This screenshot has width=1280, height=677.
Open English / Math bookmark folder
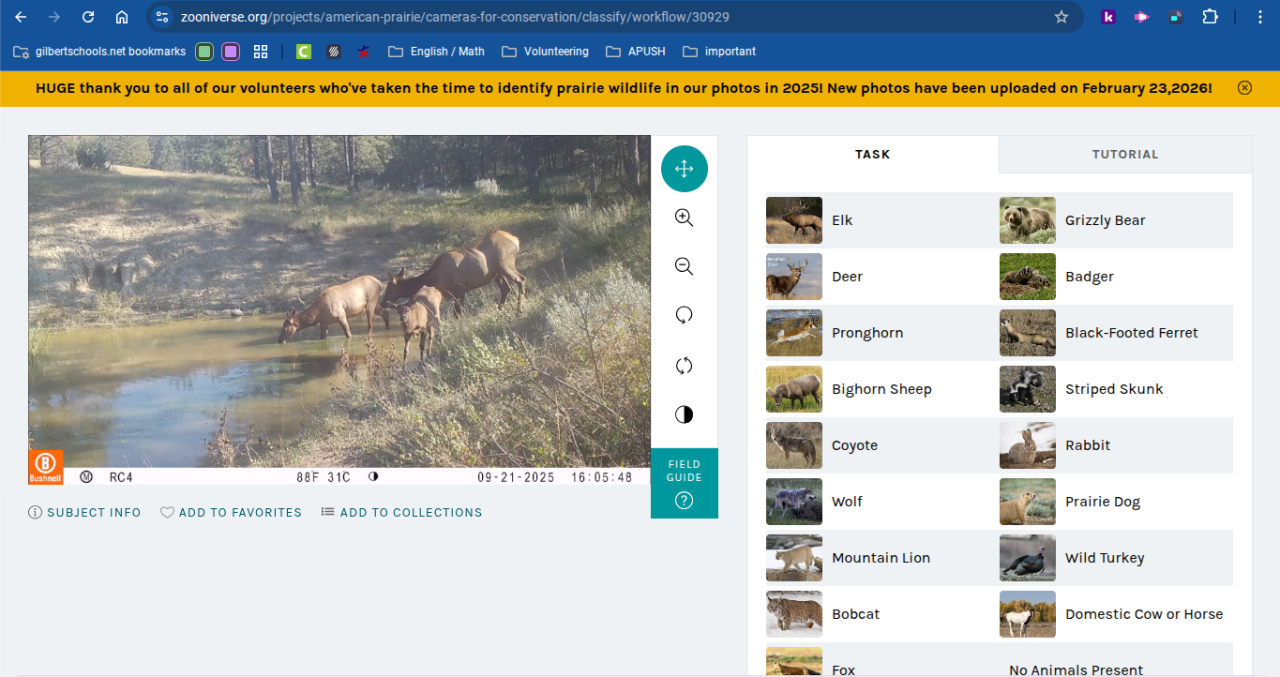pyautogui.click(x=436, y=51)
